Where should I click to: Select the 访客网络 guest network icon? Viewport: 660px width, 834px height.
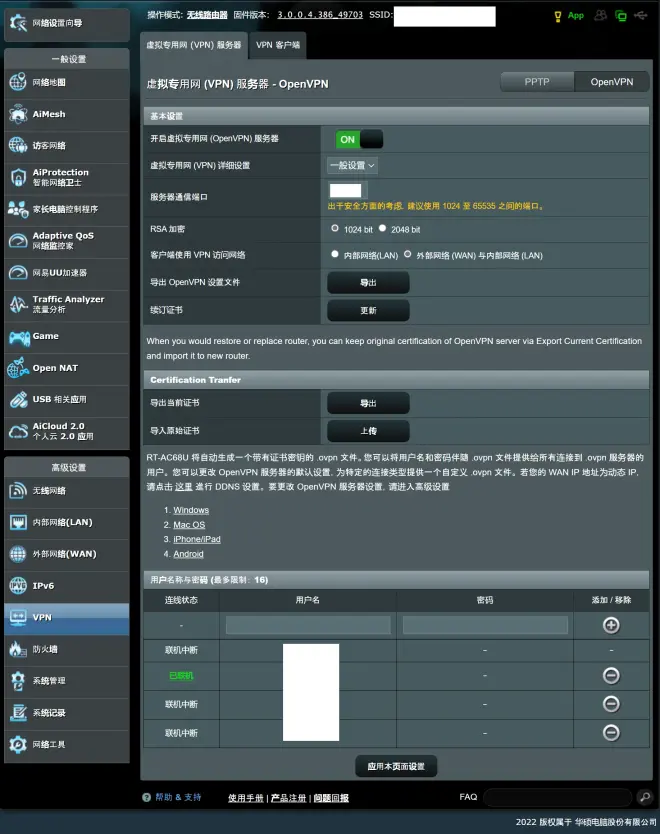(18, 145)
